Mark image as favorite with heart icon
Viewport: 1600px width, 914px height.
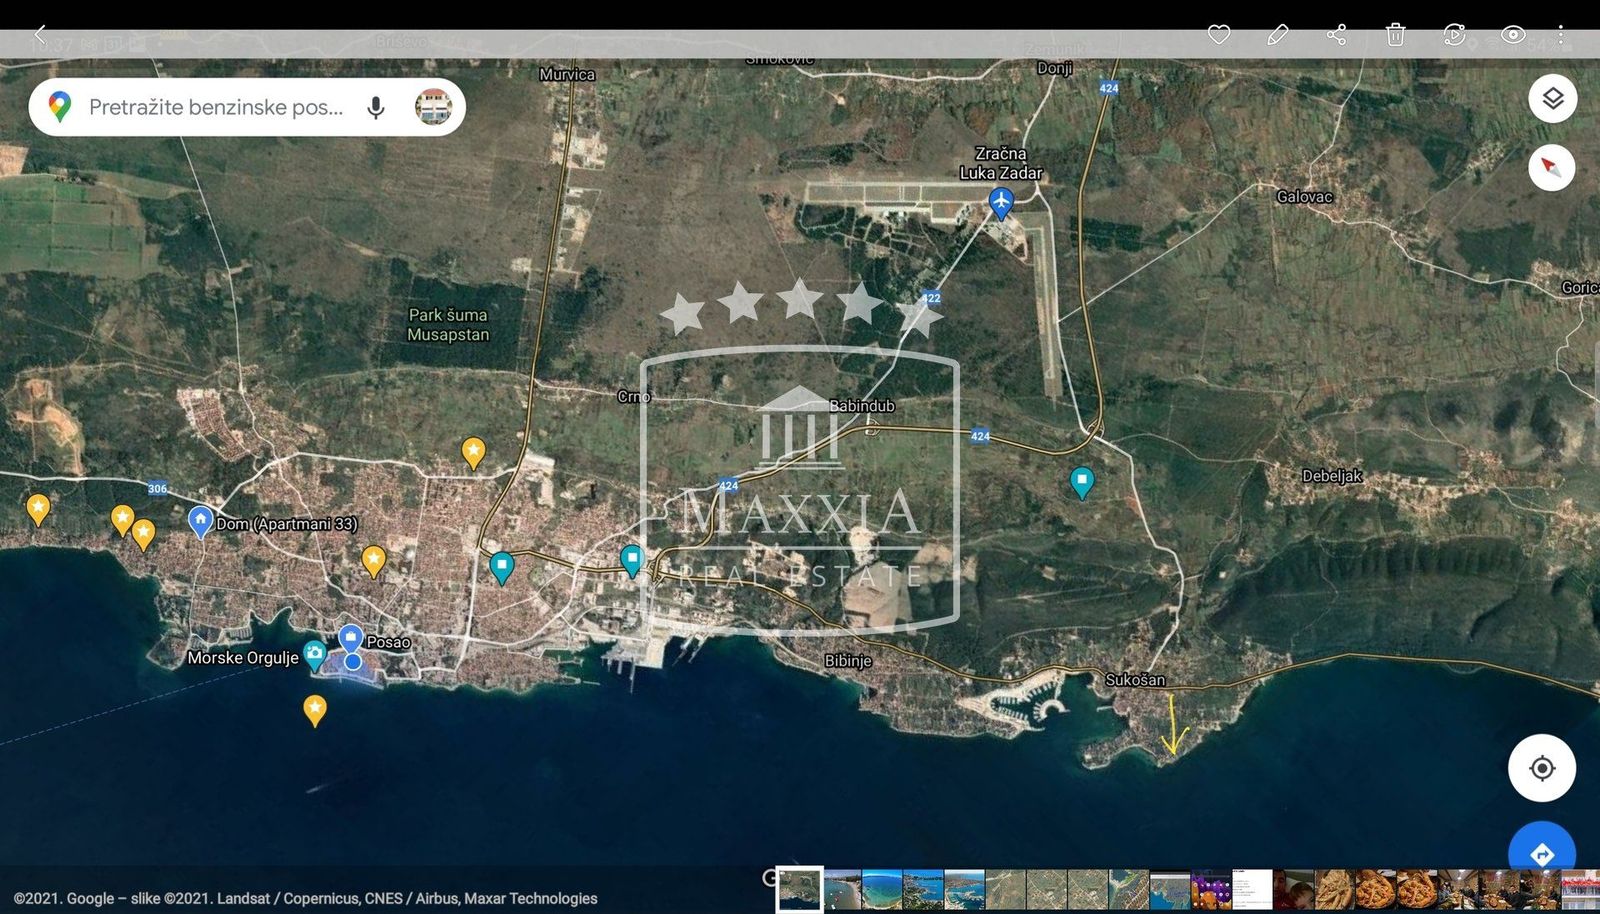pyautogui.click(x=1218, y=35)
